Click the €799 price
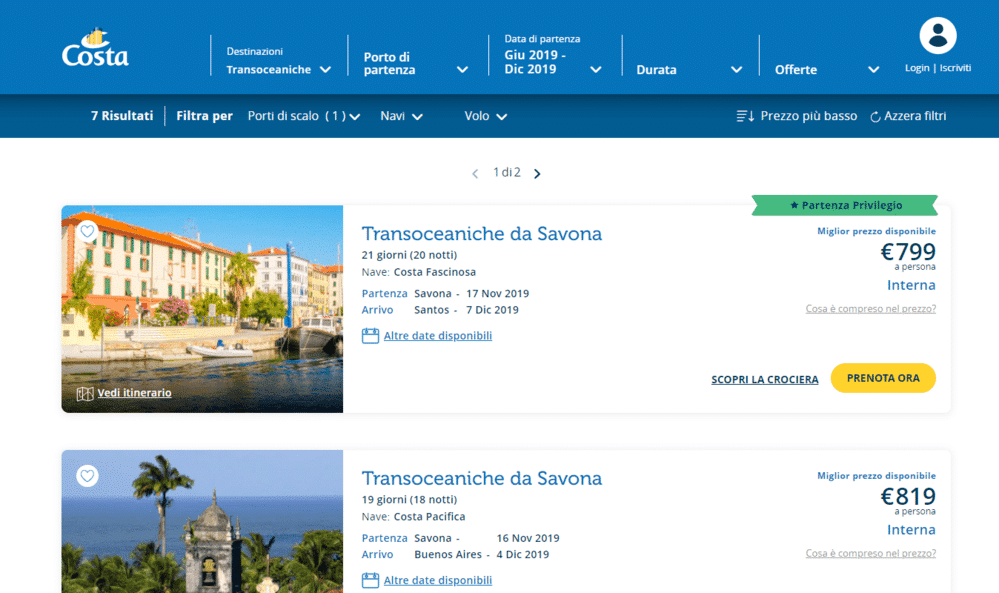 coord(908,252)
